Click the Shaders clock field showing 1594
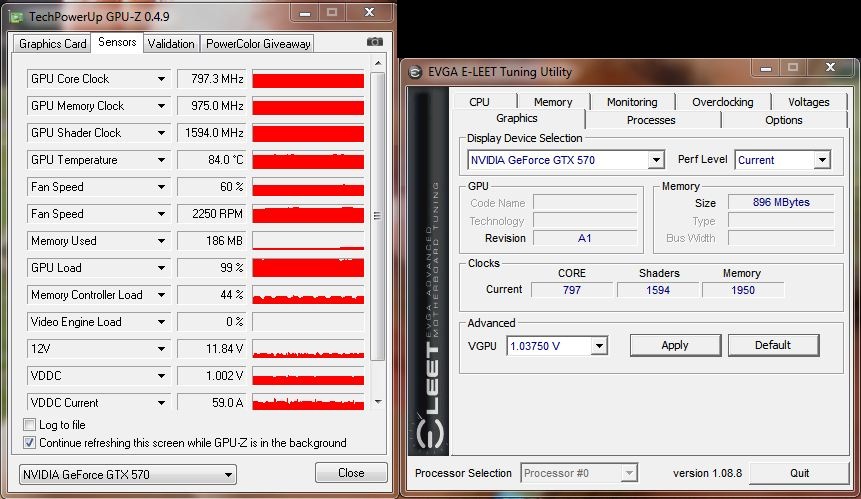 (658, 290)
